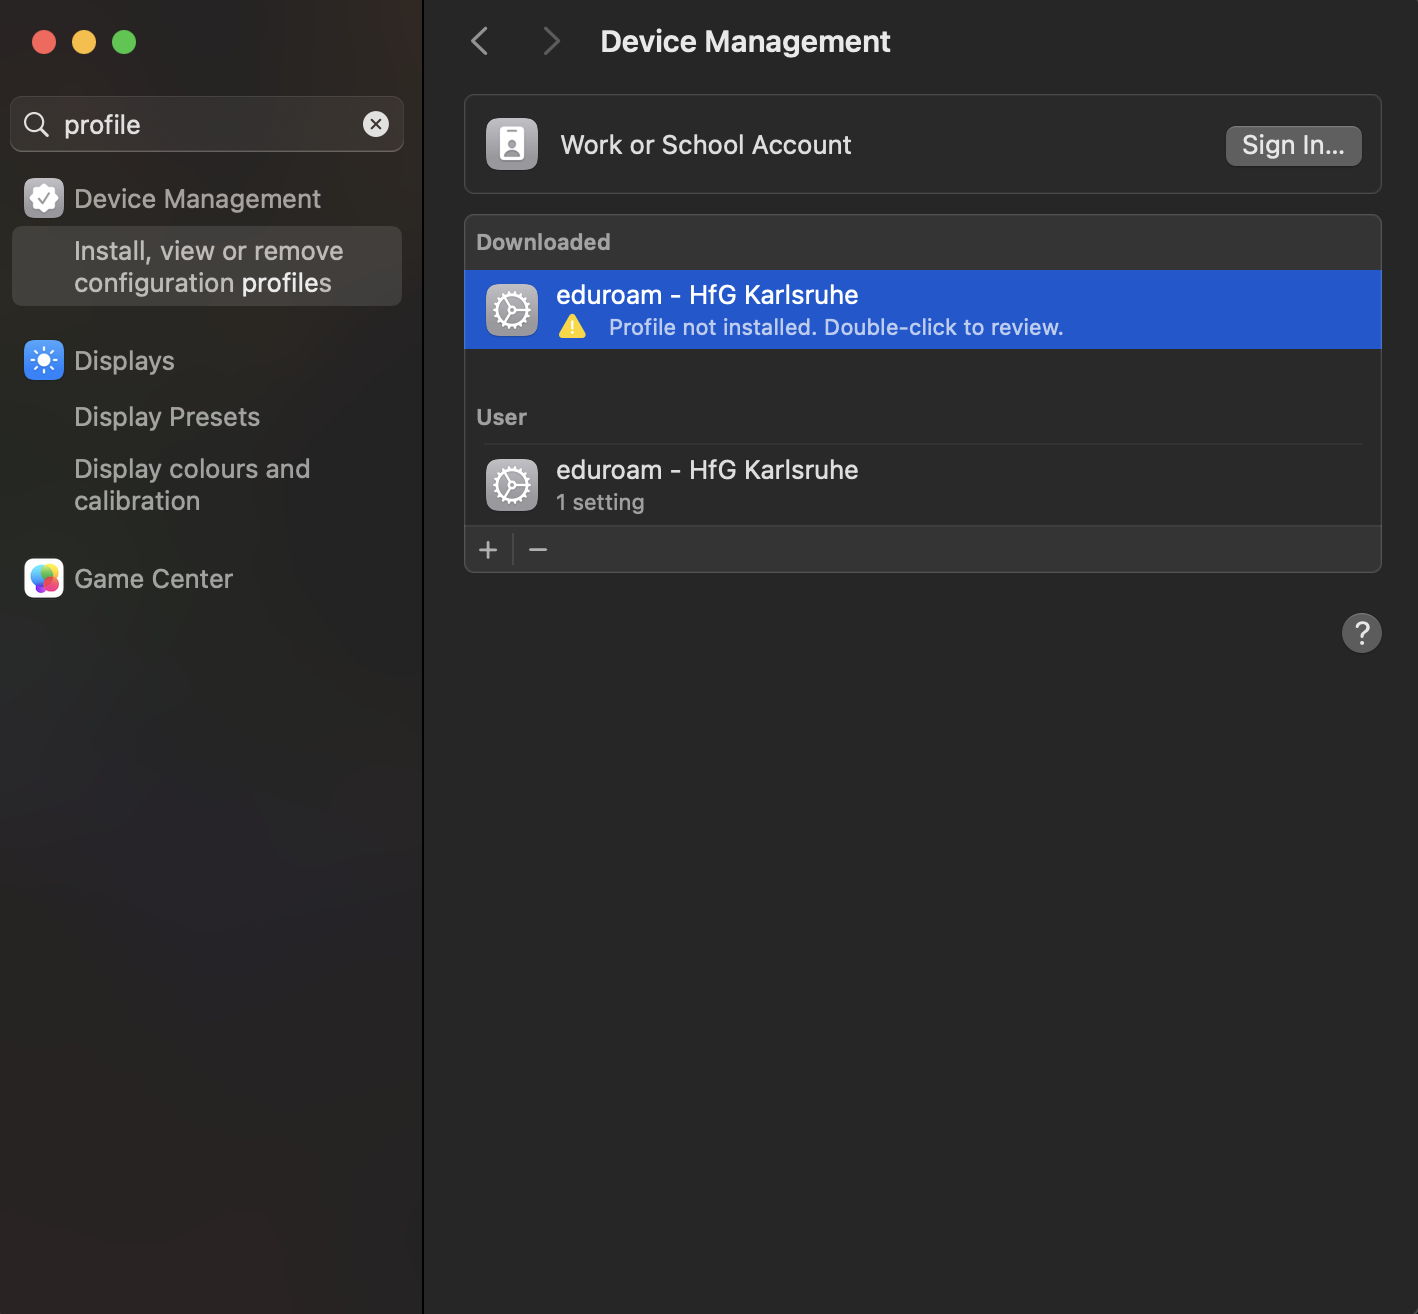This screenshot has height=1314, width=1418.
Task: Click the Downloaded section header
Action: [x=543, y=242]
